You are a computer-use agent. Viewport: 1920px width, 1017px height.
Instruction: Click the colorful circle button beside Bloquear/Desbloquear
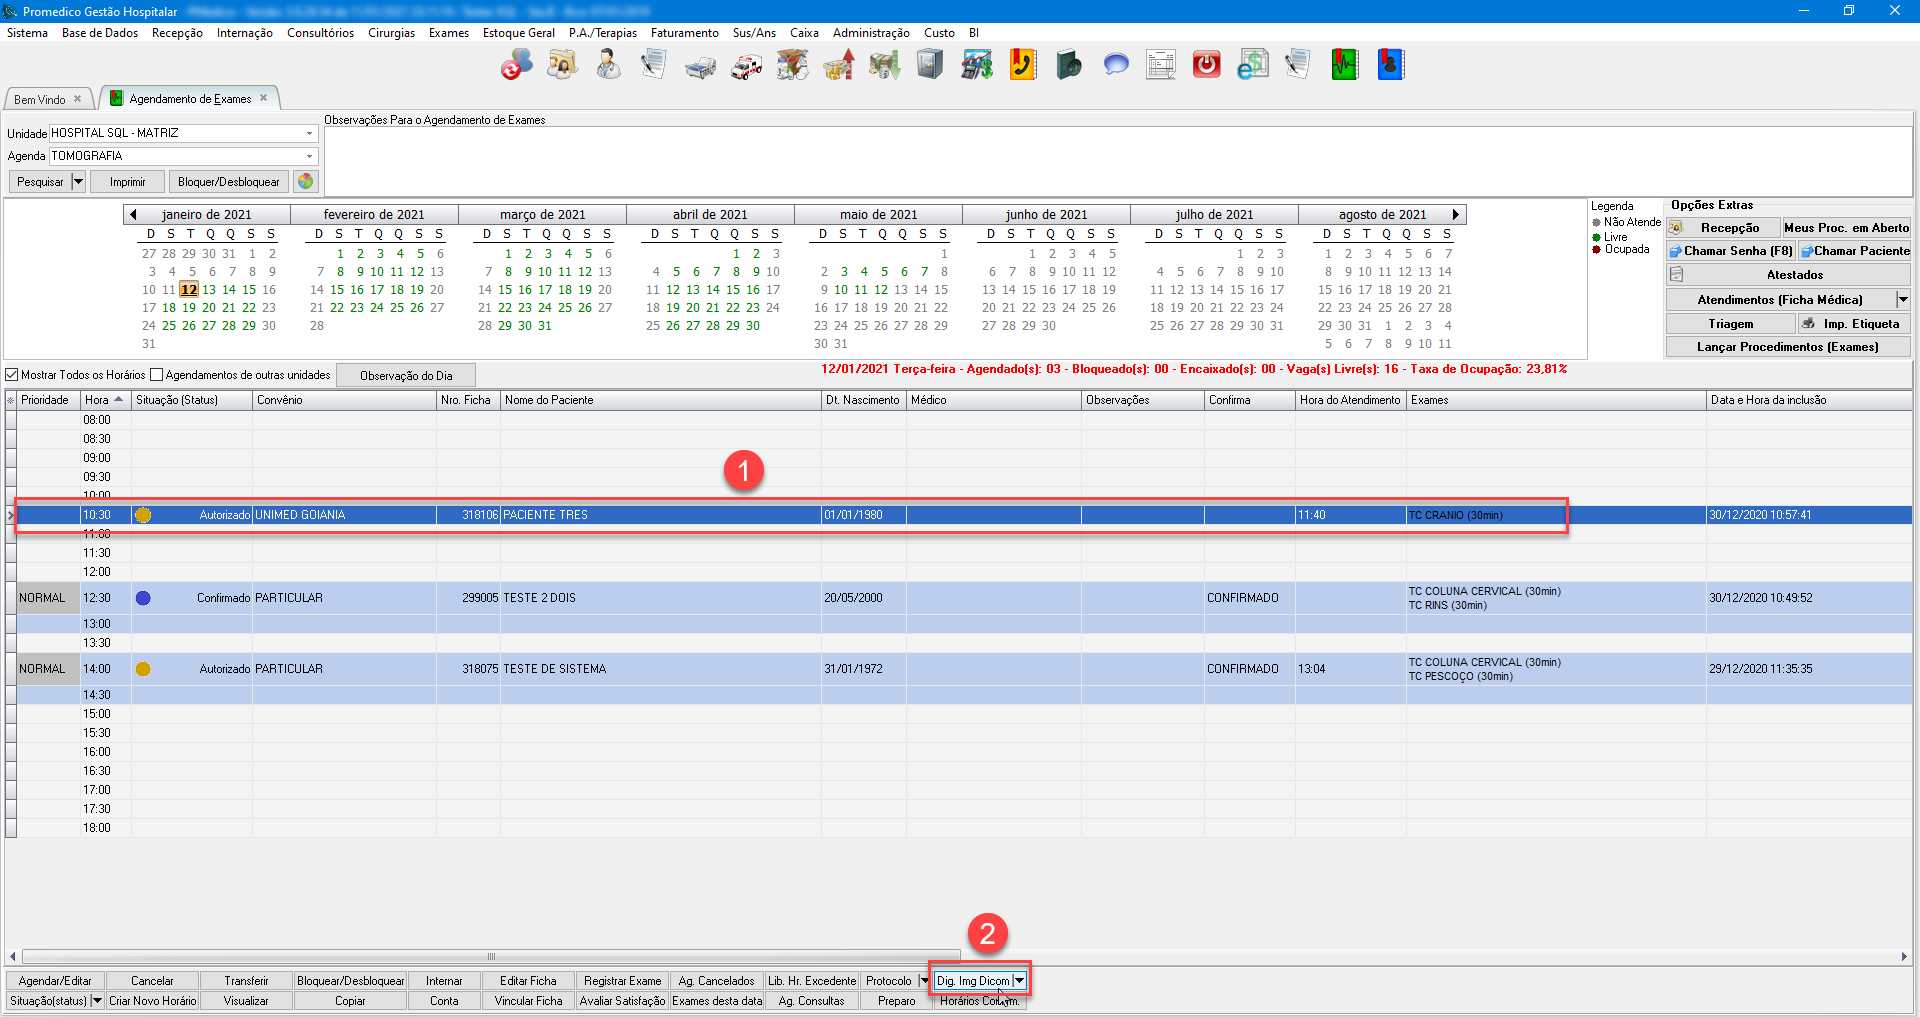(306, 182)
